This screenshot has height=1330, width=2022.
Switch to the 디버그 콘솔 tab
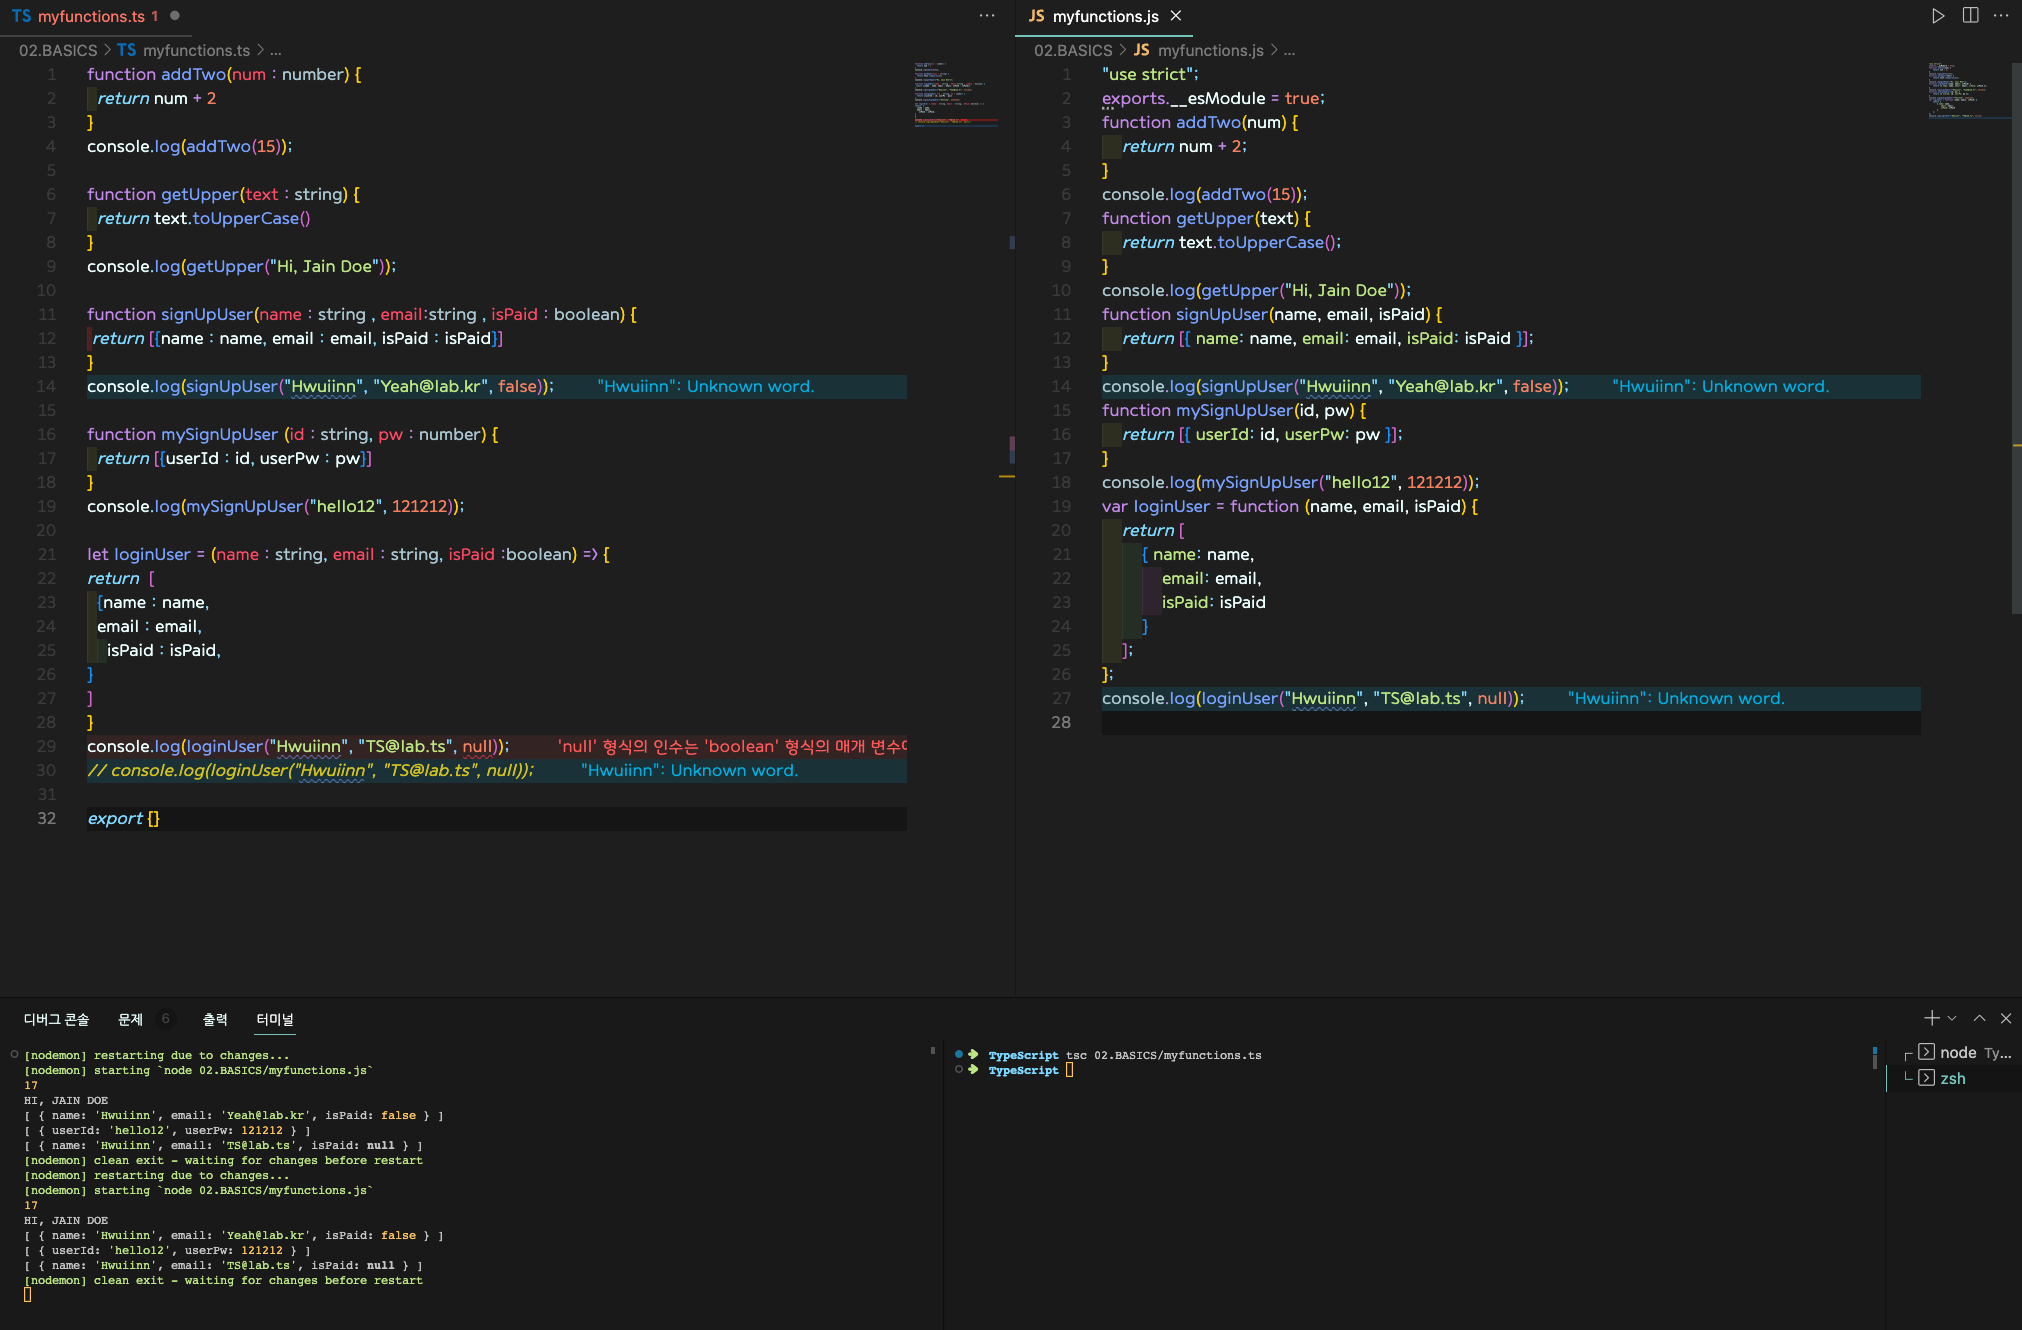click(x=56, y=1019)
